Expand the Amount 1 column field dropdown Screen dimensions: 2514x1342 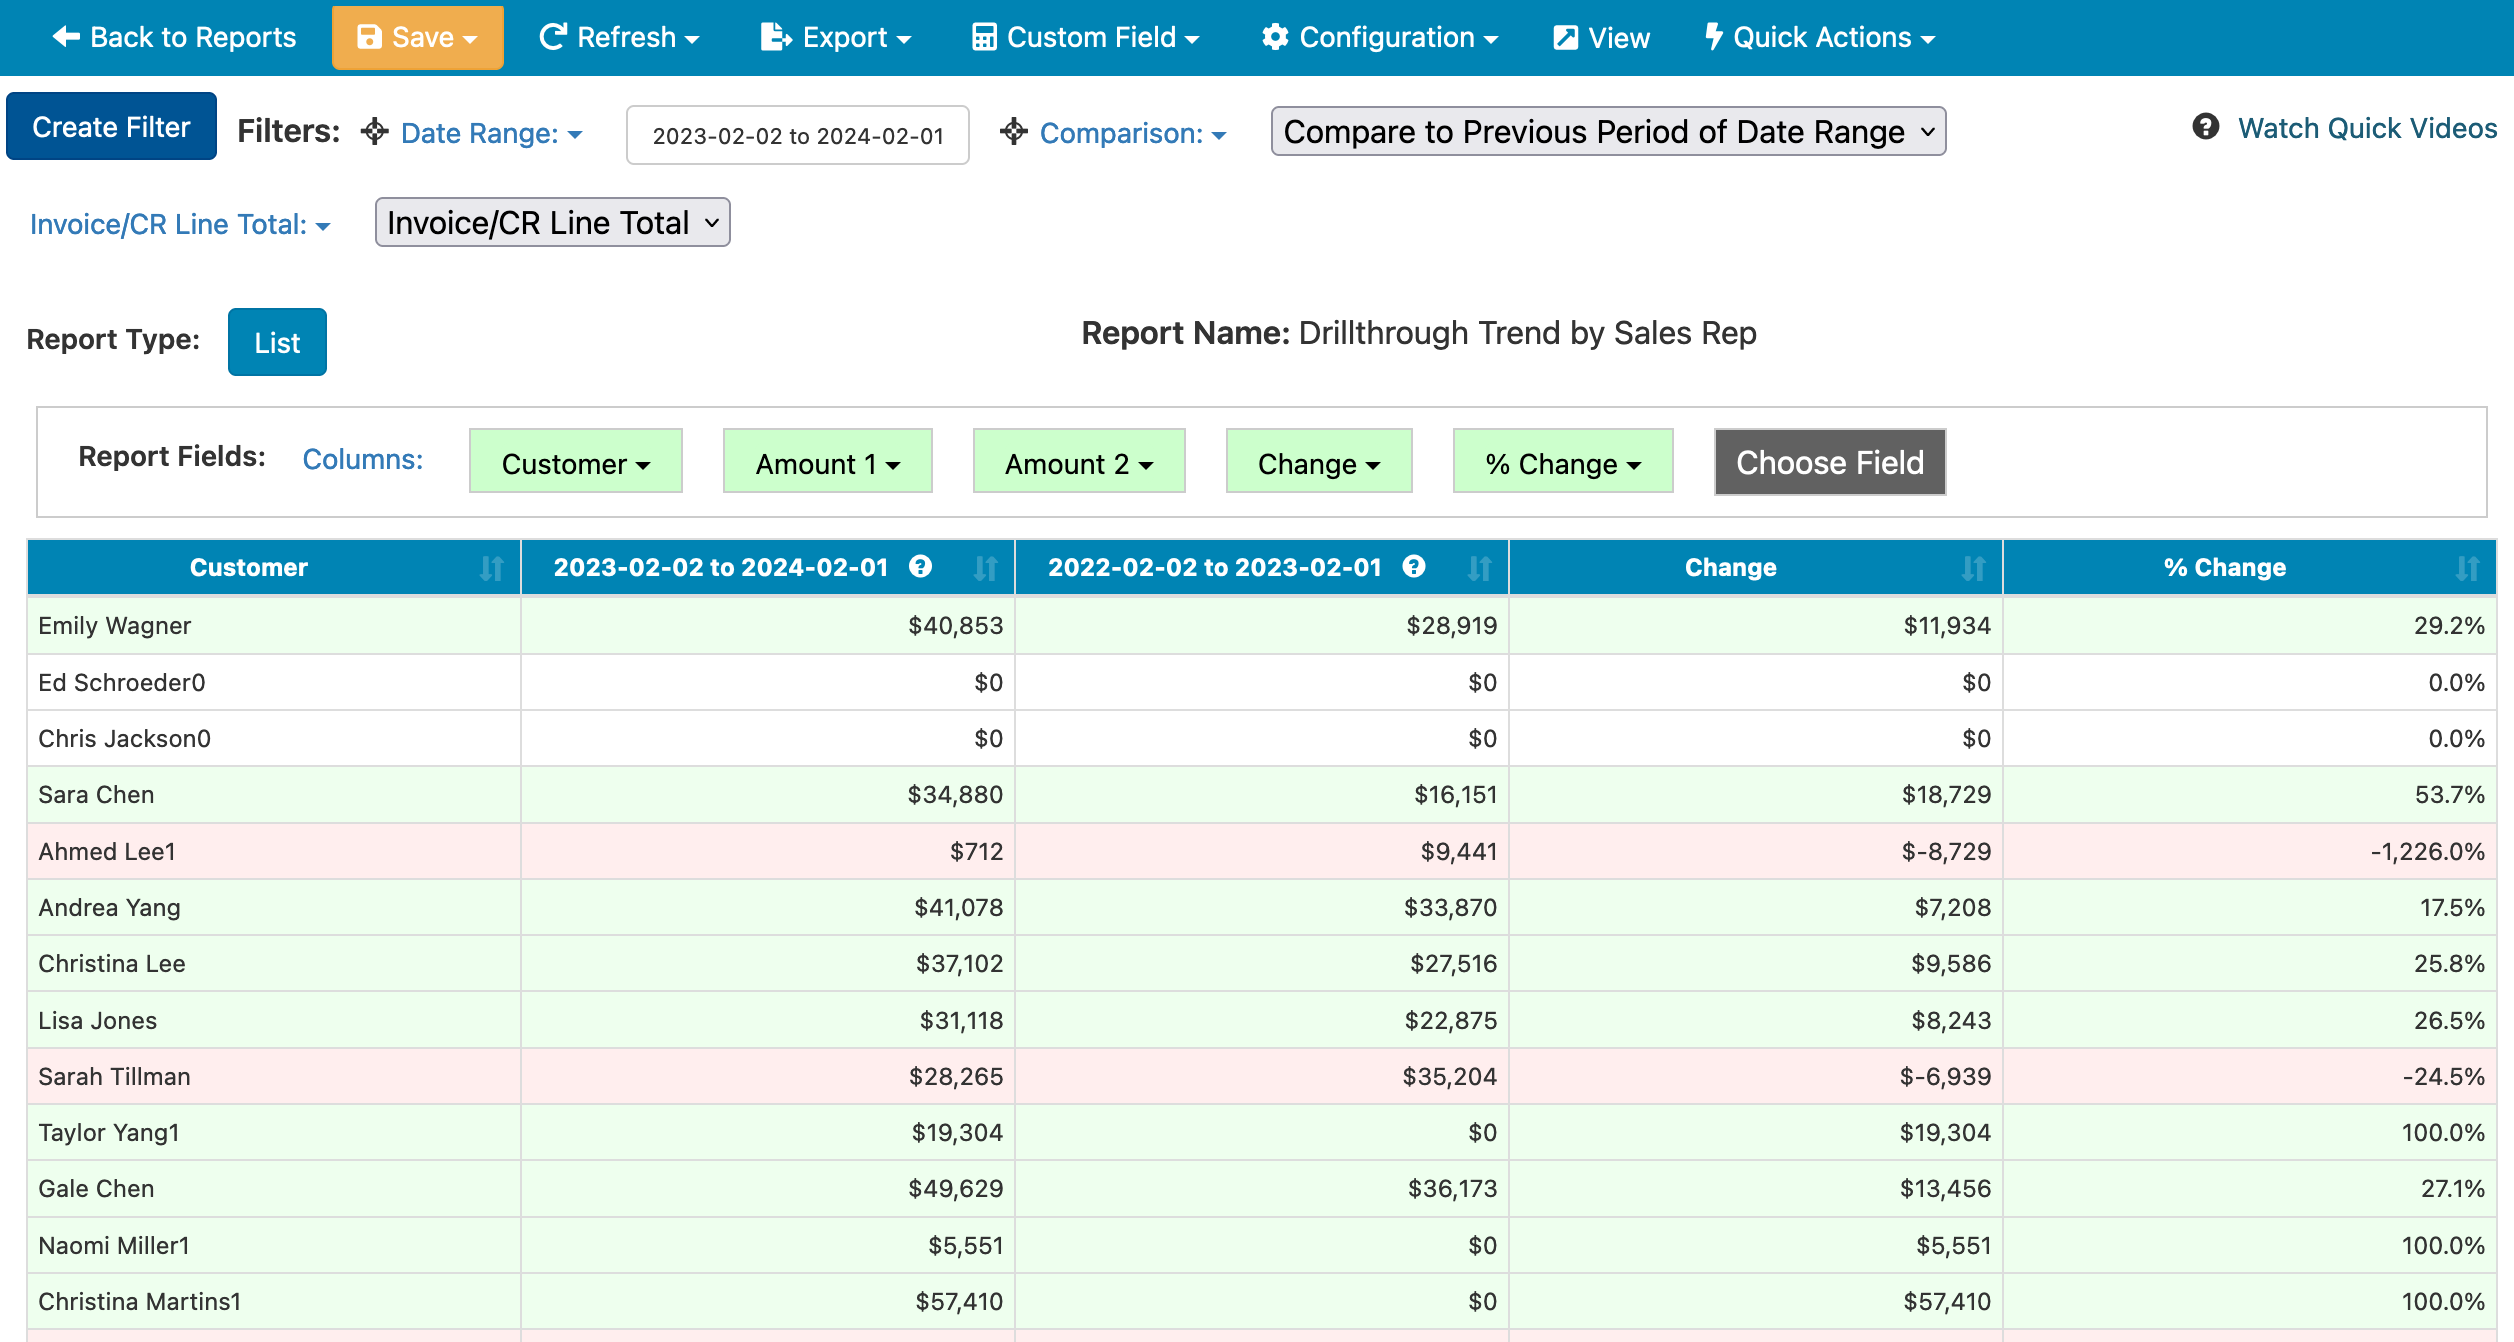827,462
